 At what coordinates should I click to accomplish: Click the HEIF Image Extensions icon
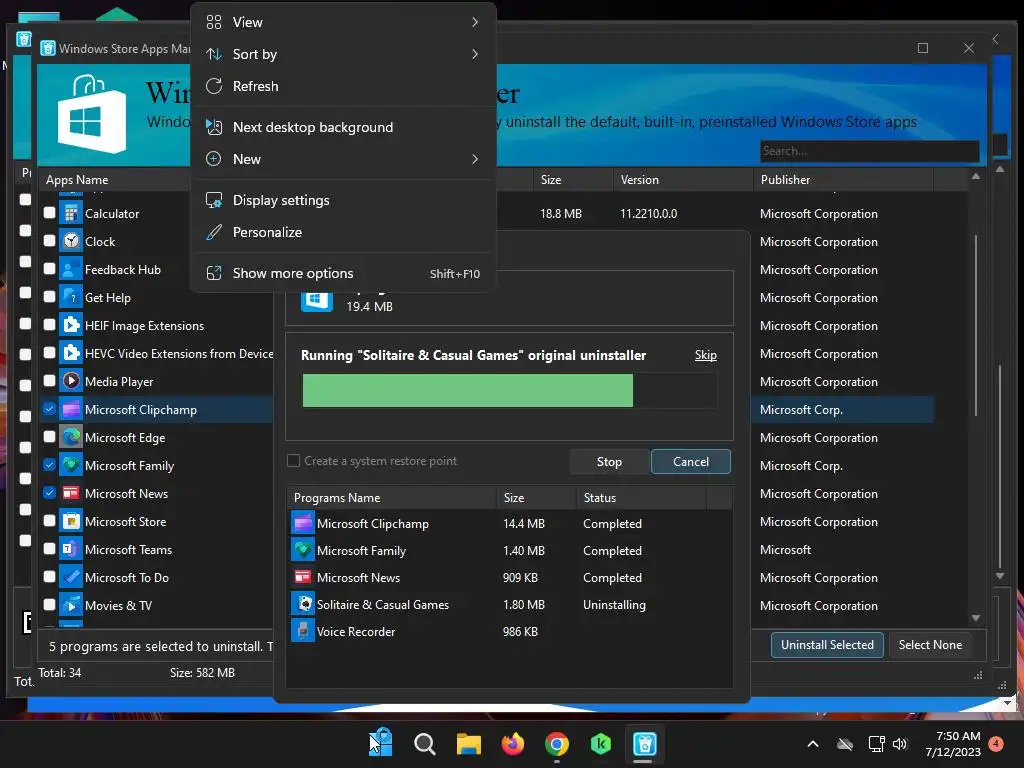coord(71,325)
